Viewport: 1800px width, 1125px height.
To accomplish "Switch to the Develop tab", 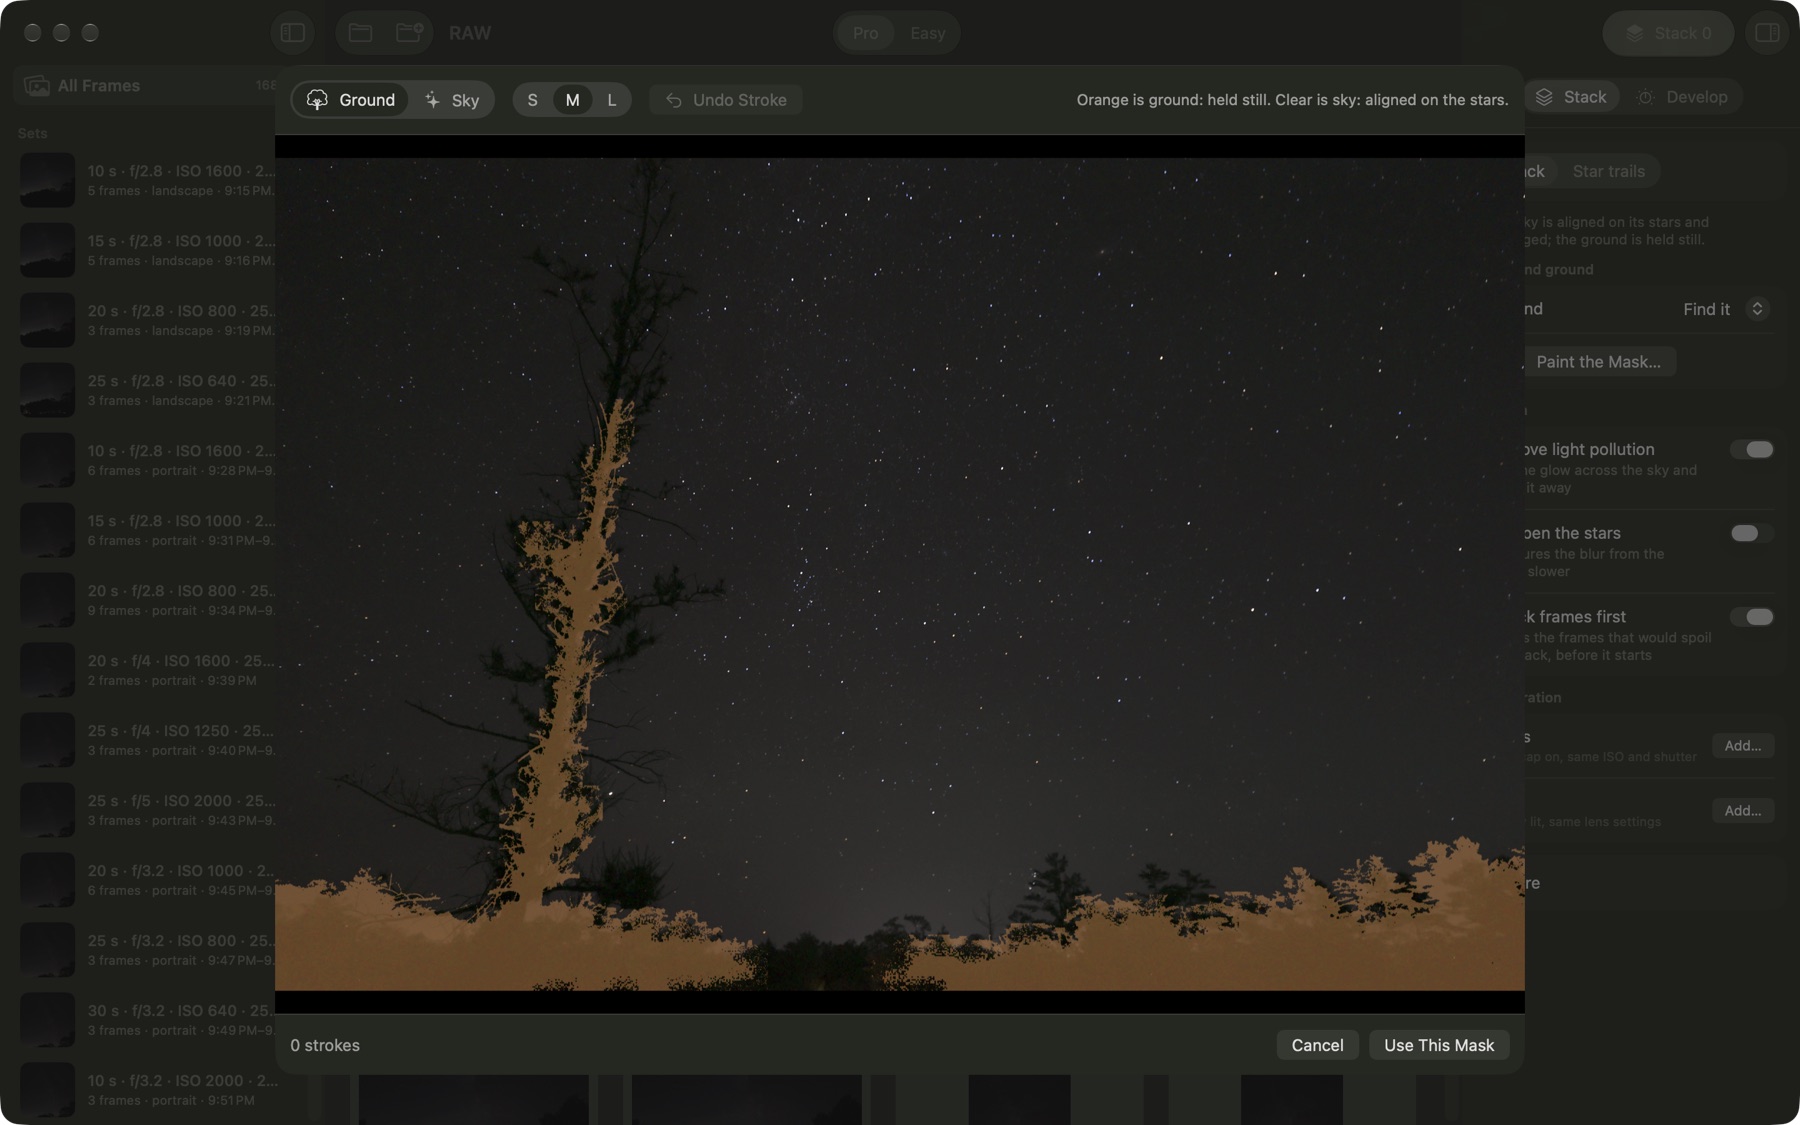I will (x=1683, y=97).
